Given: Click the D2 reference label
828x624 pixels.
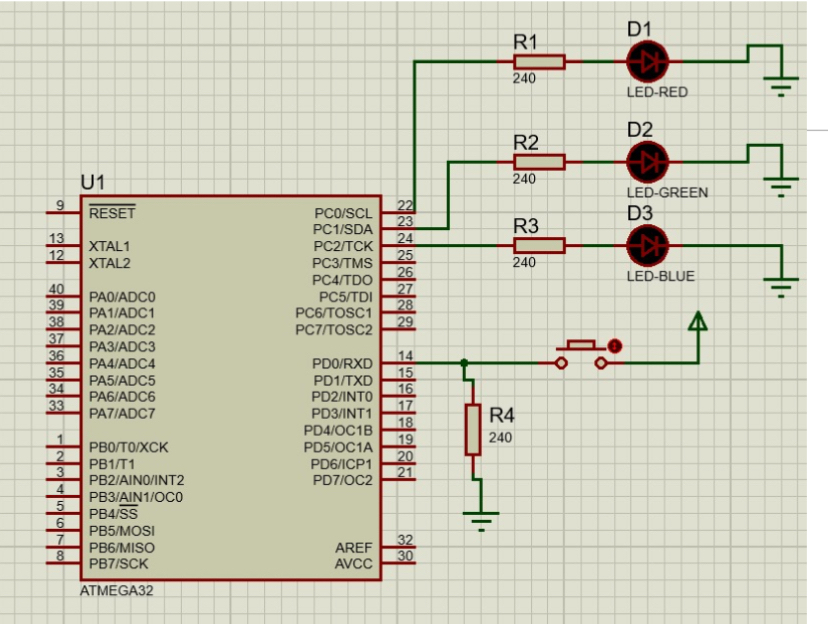Looking at the screenshot, I should coord(640,130).
